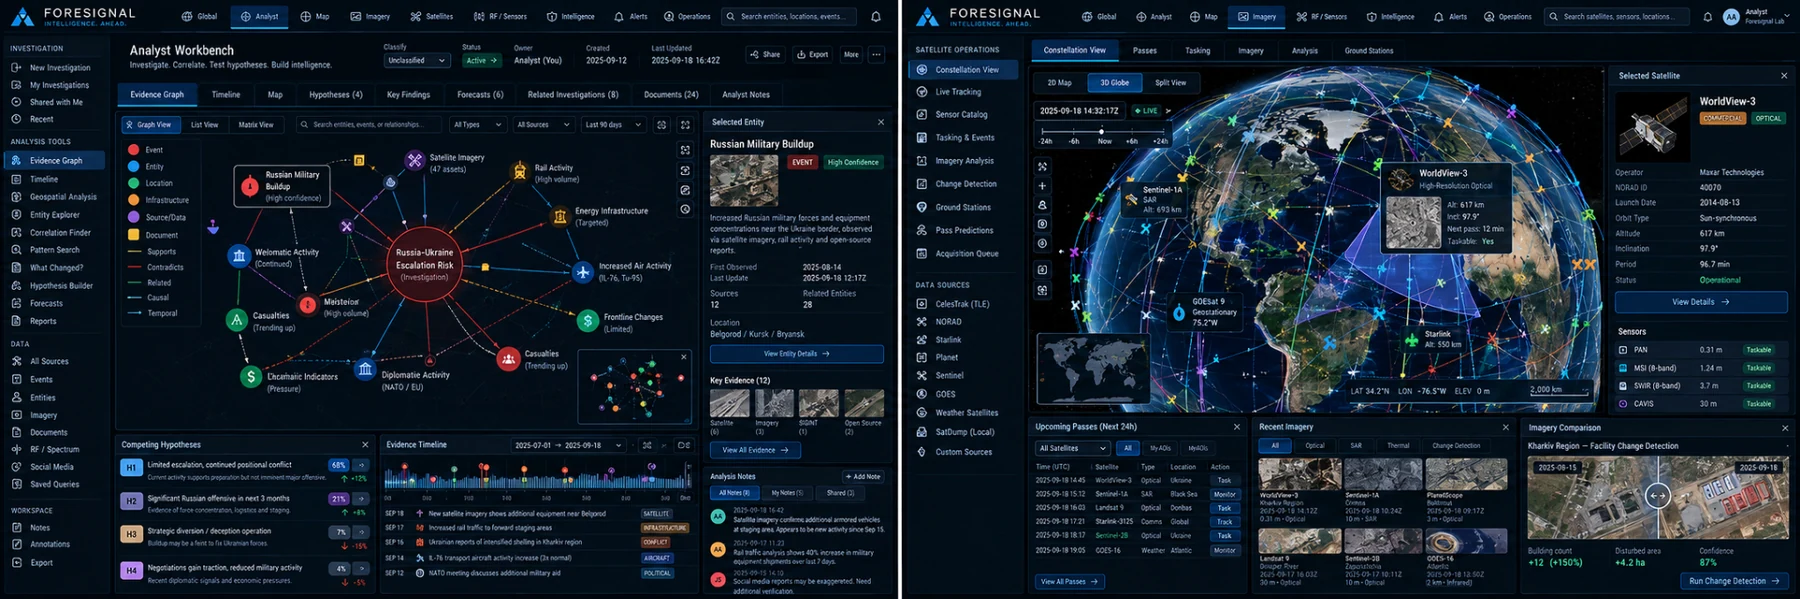
Task: Switch to Passes tab in satellite window
Action: pos(1145,50)
